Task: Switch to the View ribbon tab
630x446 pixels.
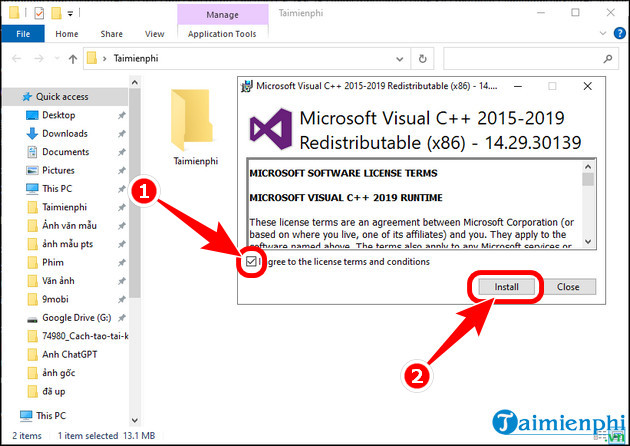Action: [154, 34]
